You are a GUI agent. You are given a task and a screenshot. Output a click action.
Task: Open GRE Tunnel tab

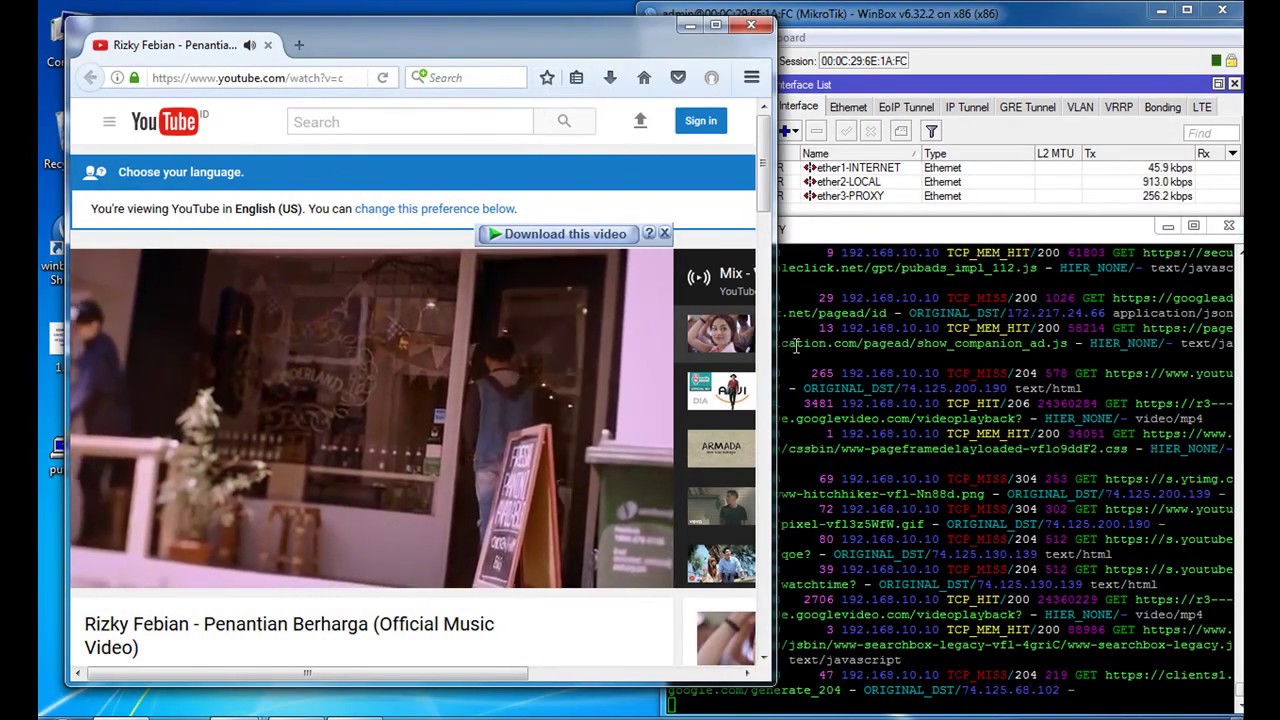[x=1027, y=107]
